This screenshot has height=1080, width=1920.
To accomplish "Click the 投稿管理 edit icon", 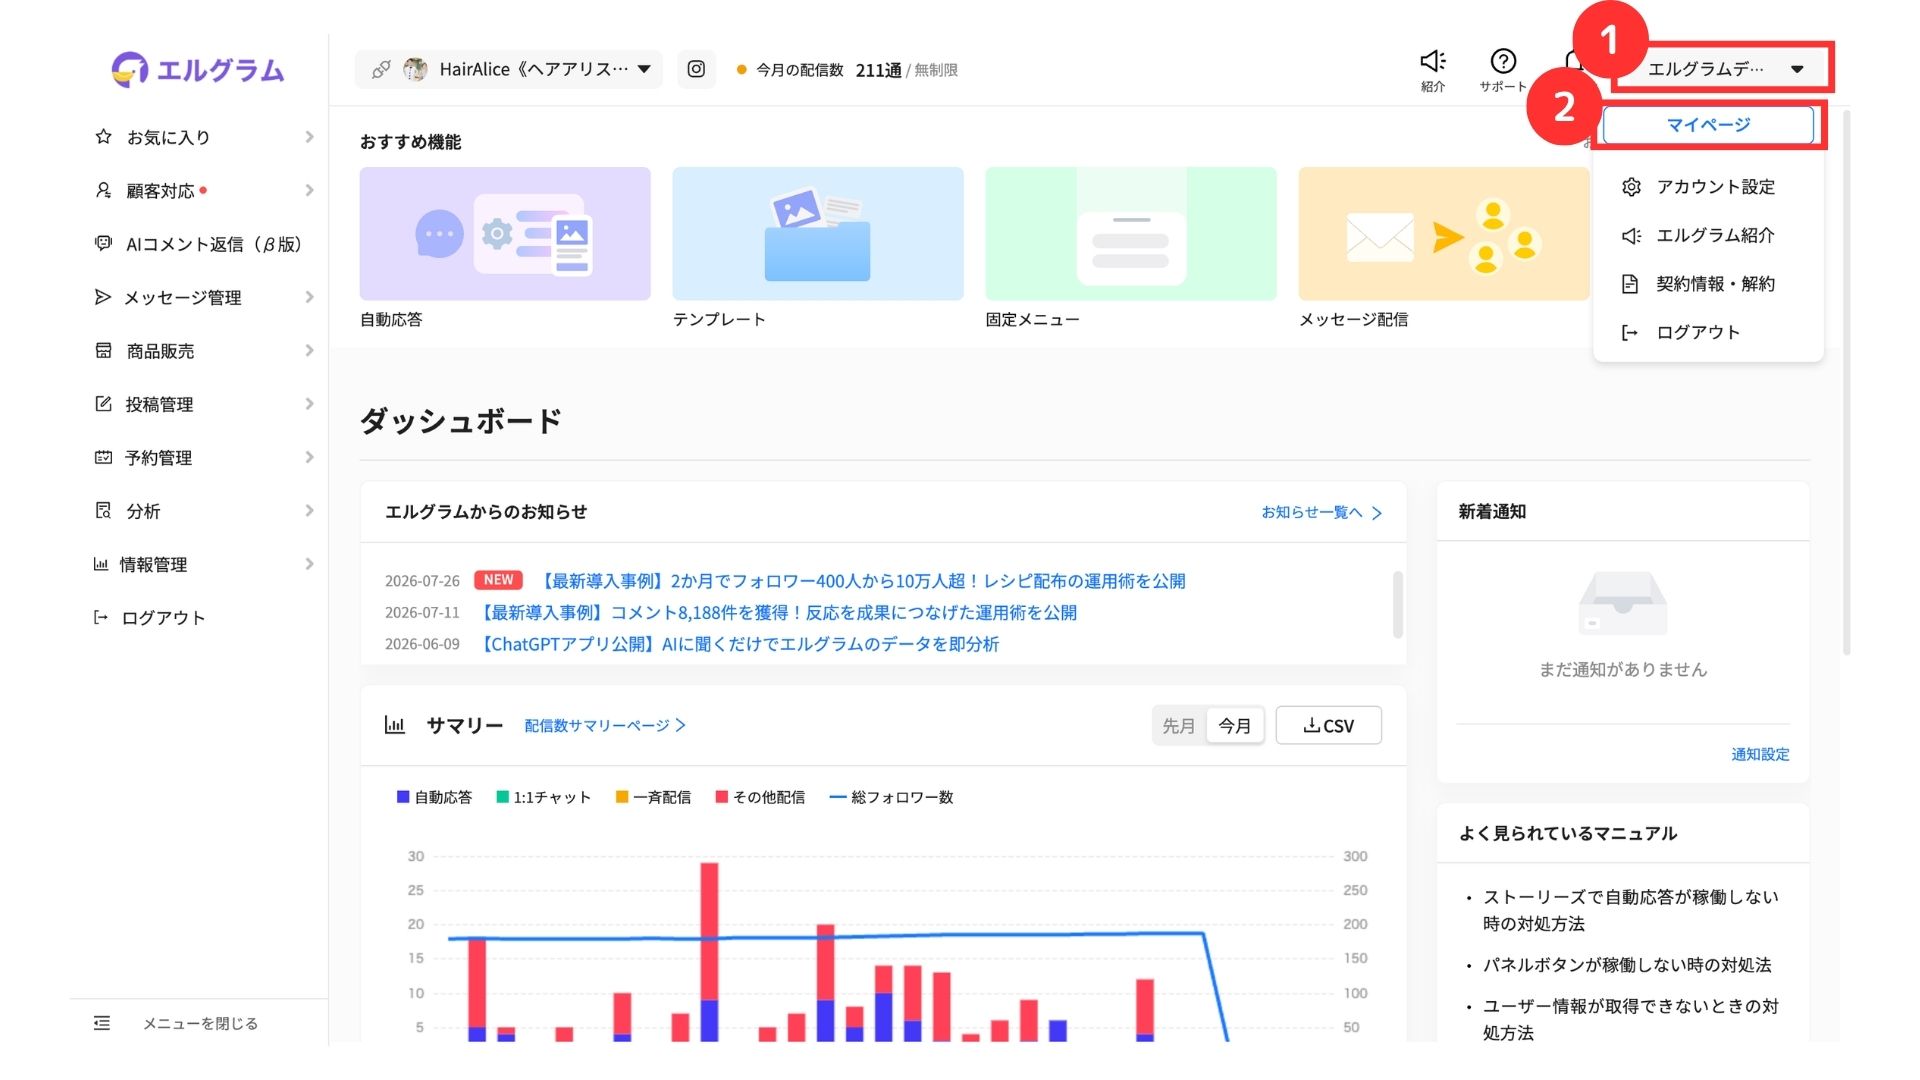I will coord(103,404).
